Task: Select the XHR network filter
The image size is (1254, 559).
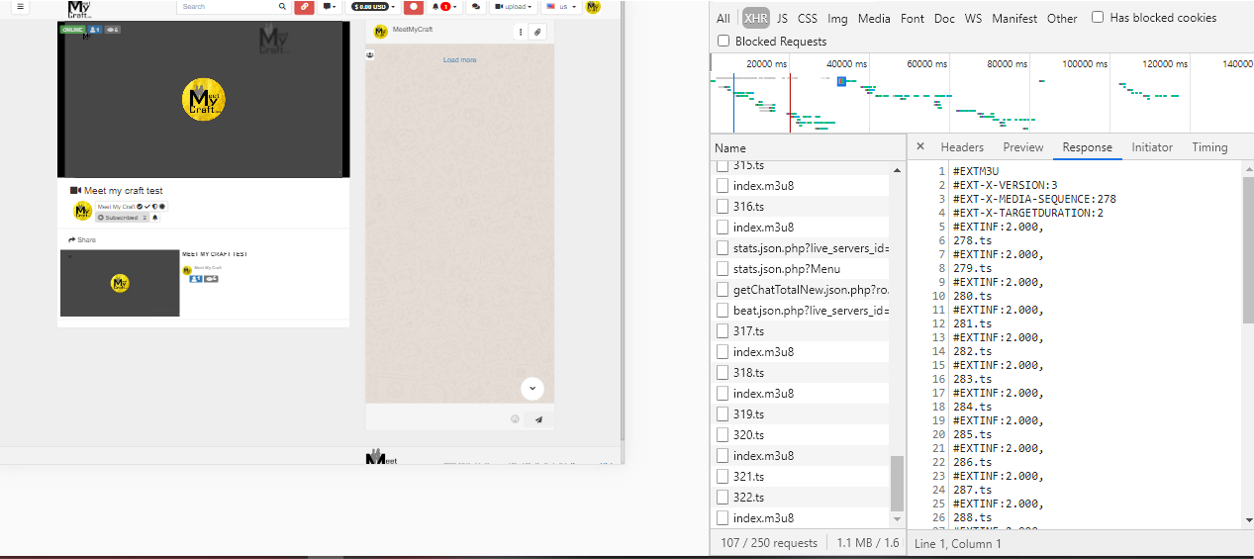Action: click(x=756, y=18)
